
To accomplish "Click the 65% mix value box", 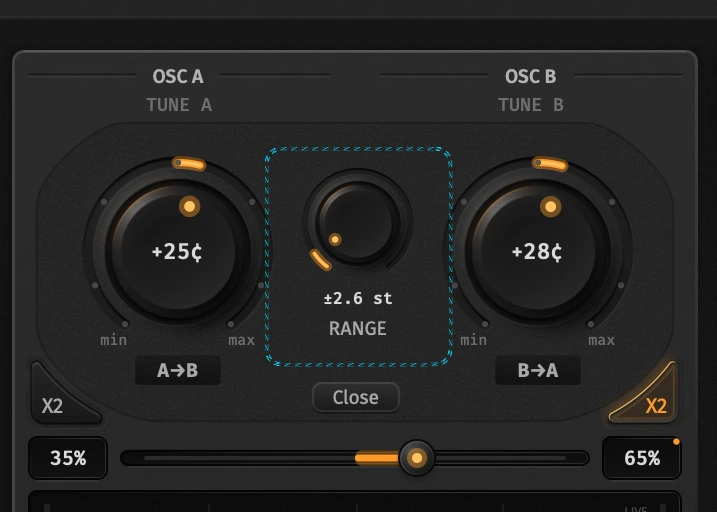I will click(642, 458).
